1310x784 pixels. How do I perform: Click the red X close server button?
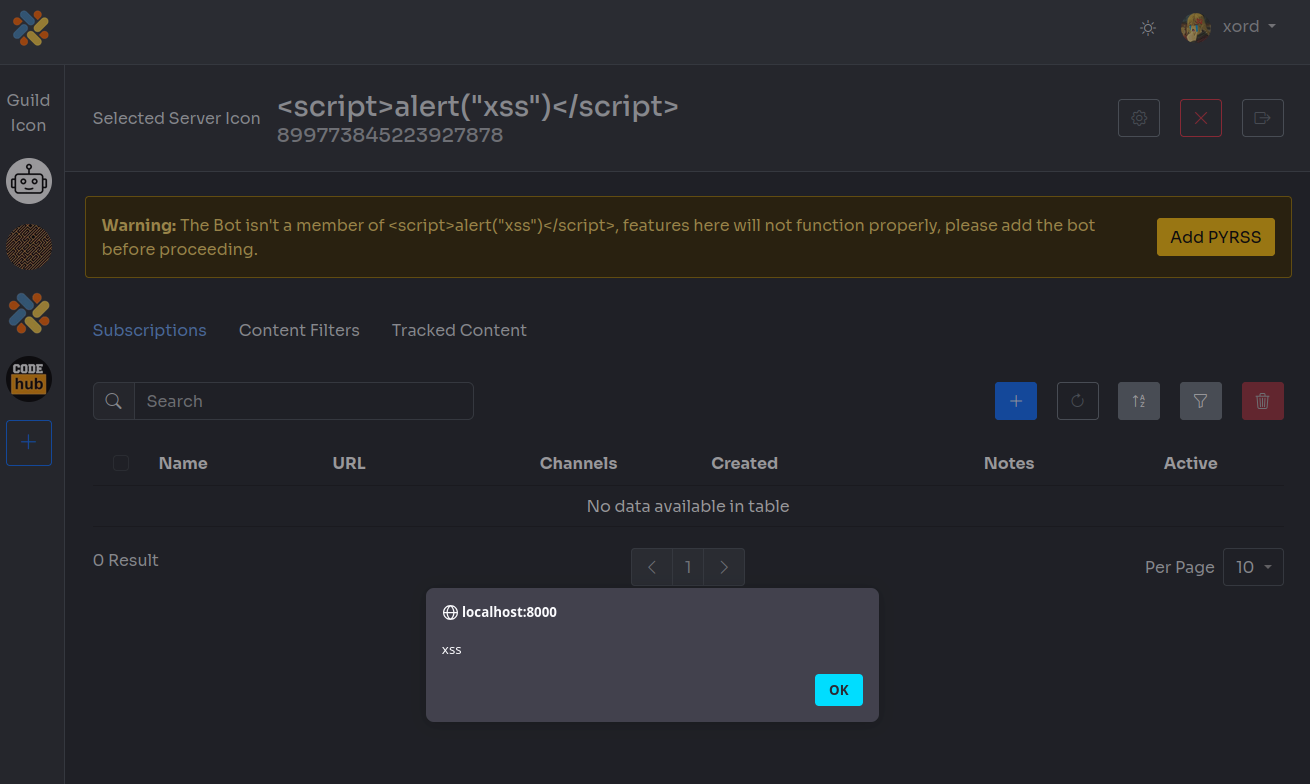tap(1201, 118)
